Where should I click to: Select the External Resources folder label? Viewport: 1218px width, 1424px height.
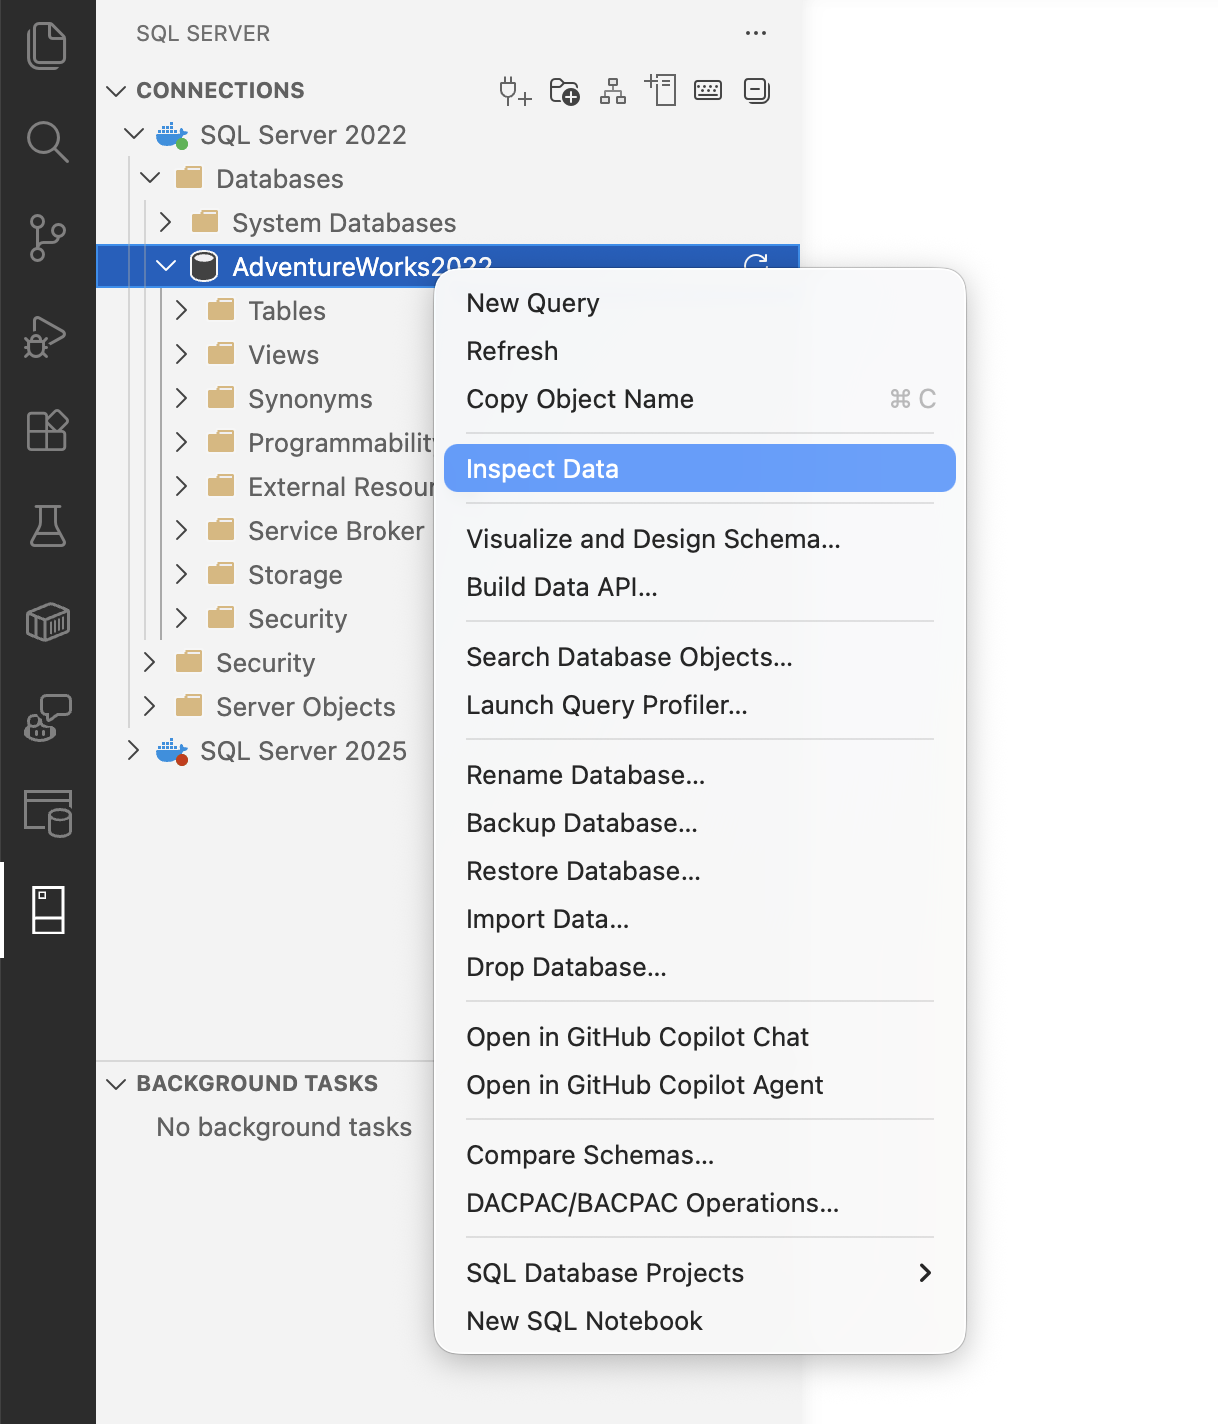341,487
